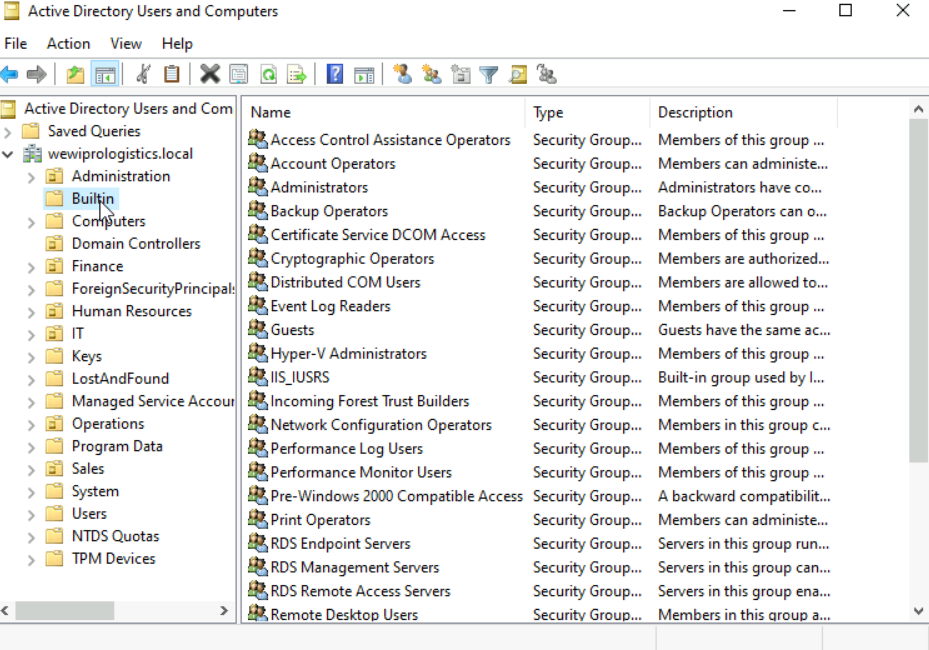
Task: Click the vertical scrollbar down arrow
Action: (x=918, y=611)
